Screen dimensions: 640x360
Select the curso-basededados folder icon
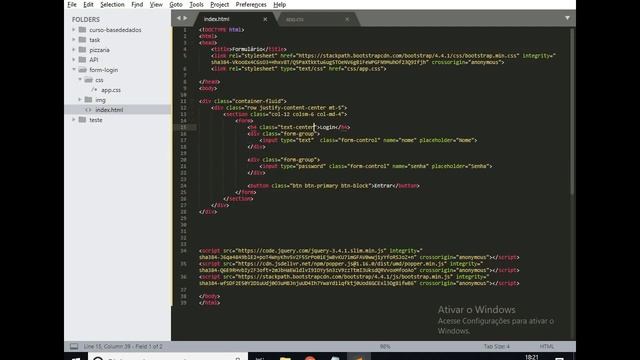click(82, 30)
